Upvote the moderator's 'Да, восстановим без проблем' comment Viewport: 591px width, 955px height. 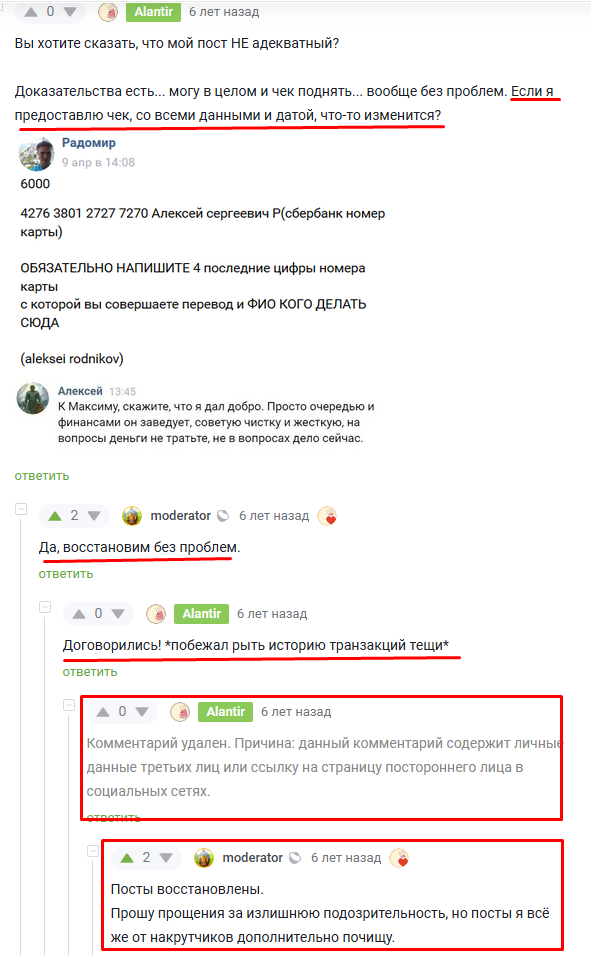pos(55,516)
